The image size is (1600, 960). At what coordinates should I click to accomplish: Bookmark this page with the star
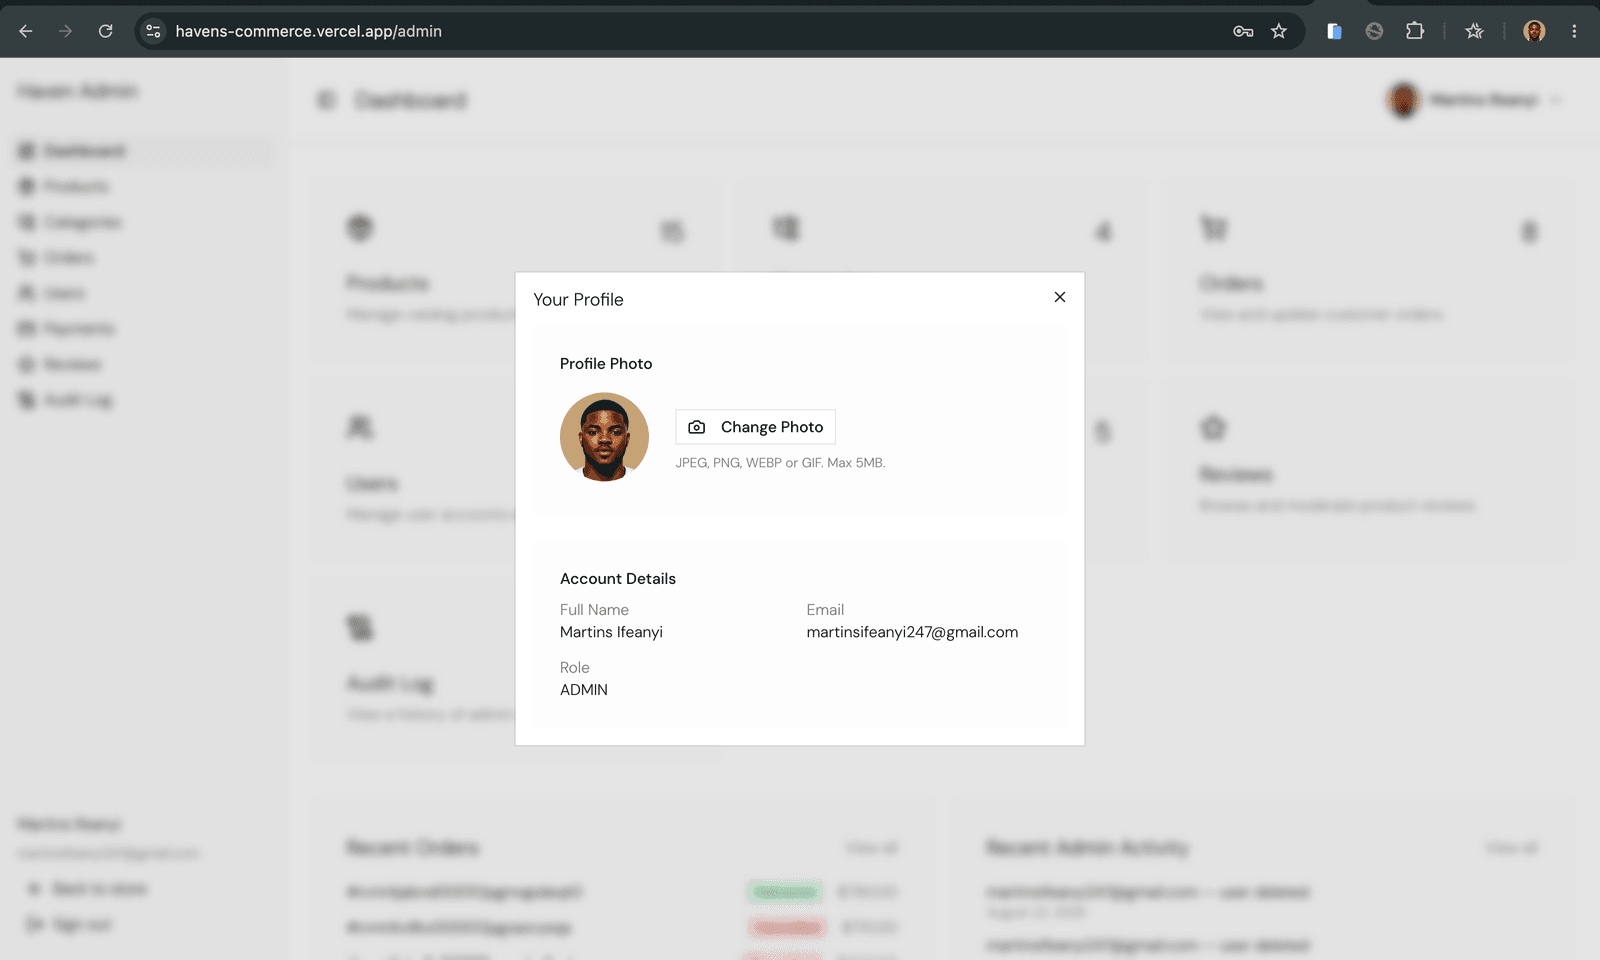[1278, 31]
